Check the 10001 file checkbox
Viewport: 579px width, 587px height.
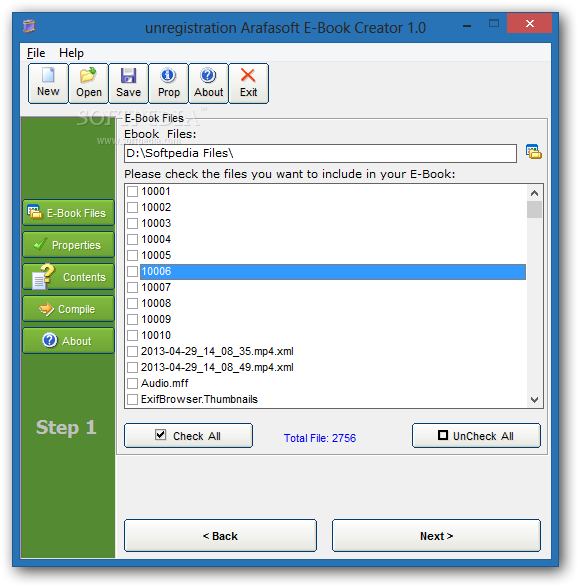132,191
